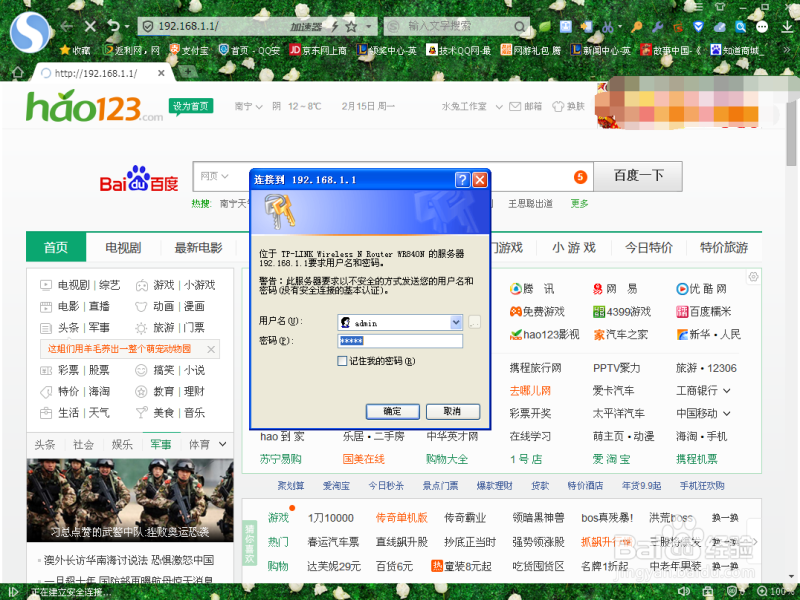Click the speaker mute icon in status bar

684,591
